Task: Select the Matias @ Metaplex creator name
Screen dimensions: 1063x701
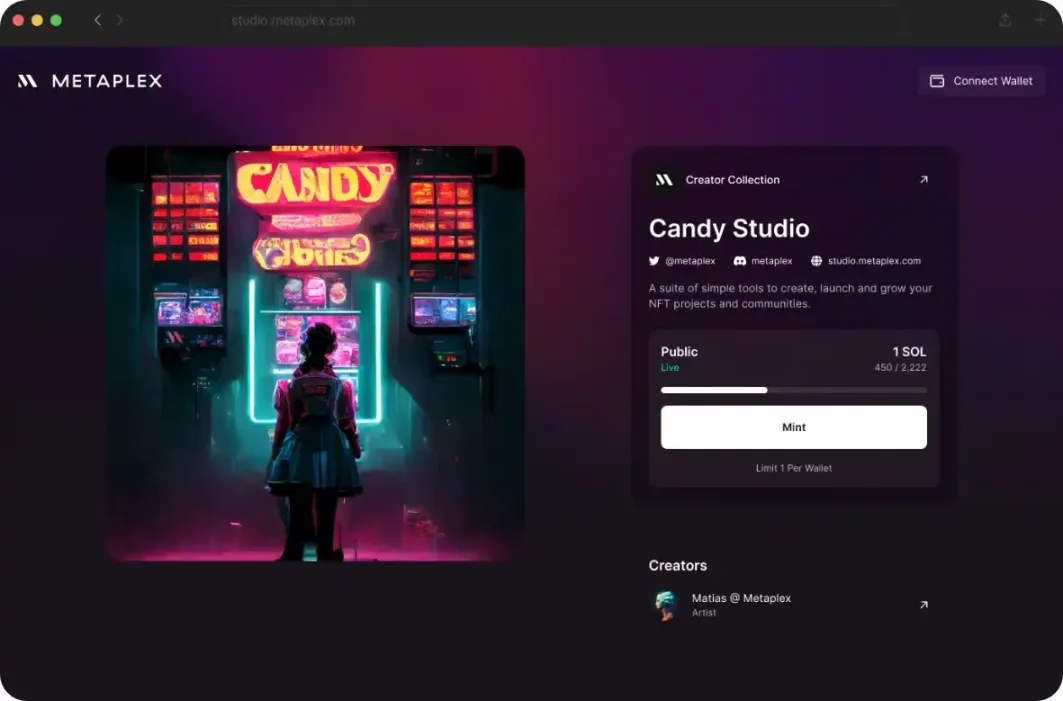Action: 741,598
